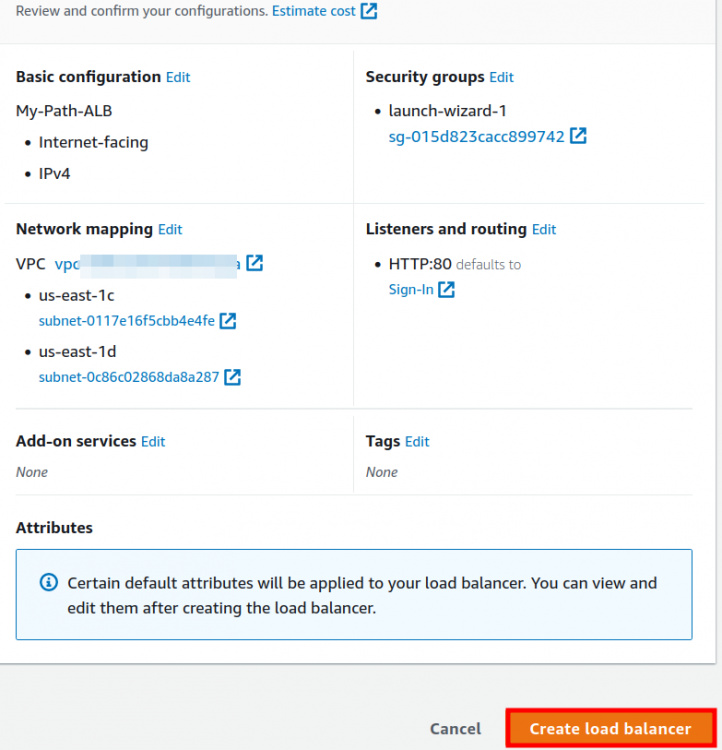Open the Sign-In target group link
Viewport: 722px width, 750px height.
pos(411,290)
